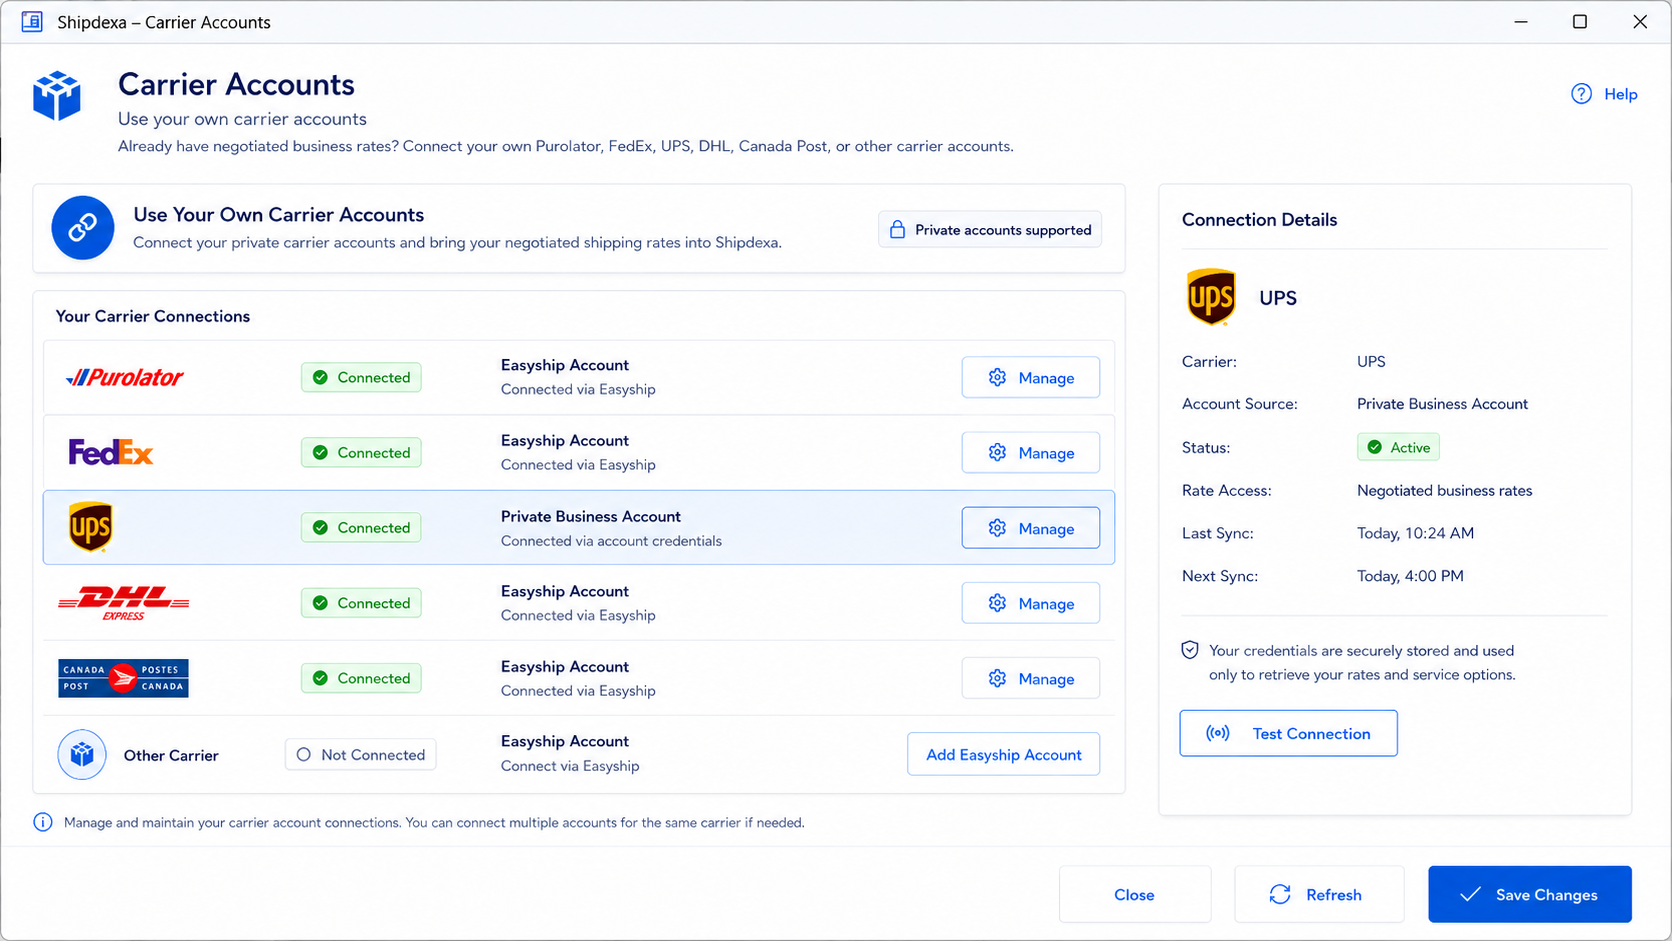Viewport: 1672px width, 941px height.
Task: Click the info icon beside the footer note
Action: click(43, 822)
